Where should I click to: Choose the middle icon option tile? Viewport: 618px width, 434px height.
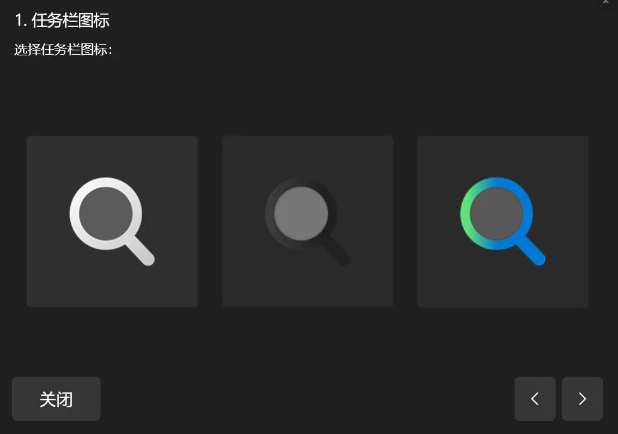(x=307, y=222)
